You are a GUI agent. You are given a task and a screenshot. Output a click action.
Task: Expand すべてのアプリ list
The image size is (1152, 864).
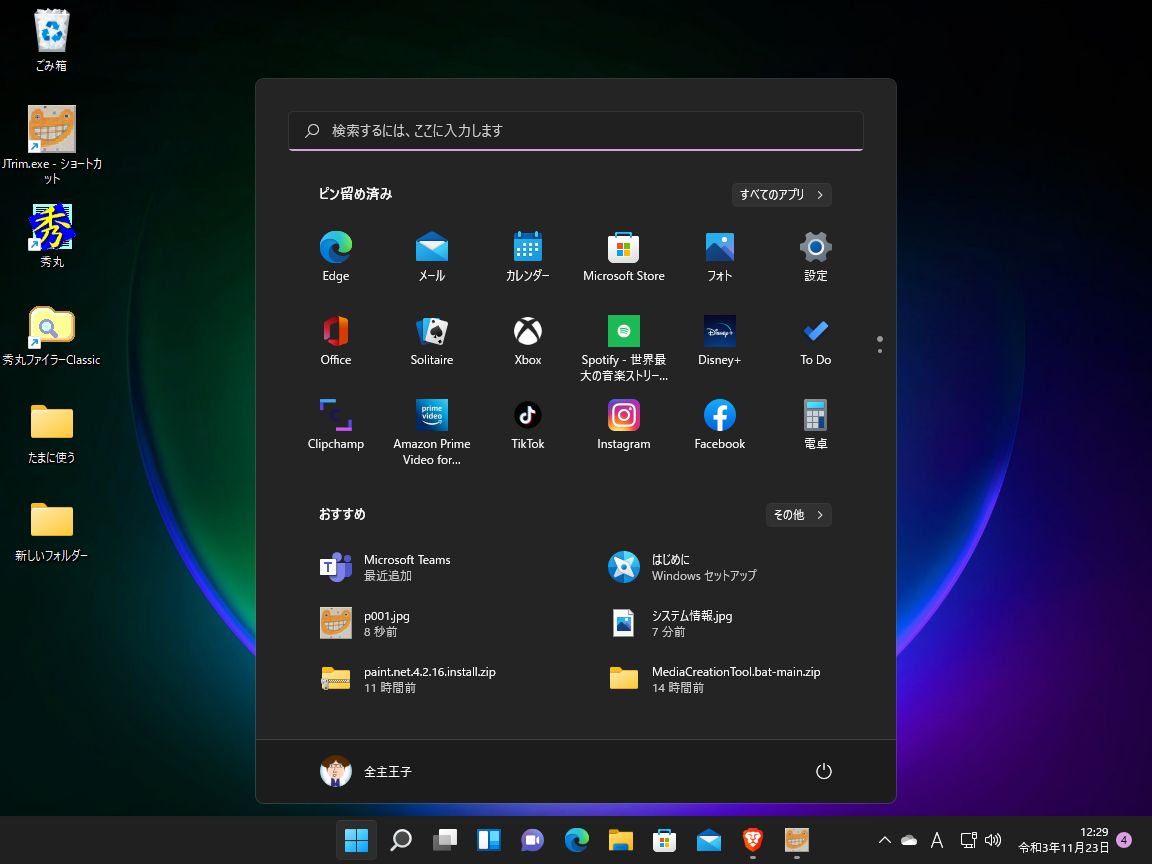click(782, 195)
